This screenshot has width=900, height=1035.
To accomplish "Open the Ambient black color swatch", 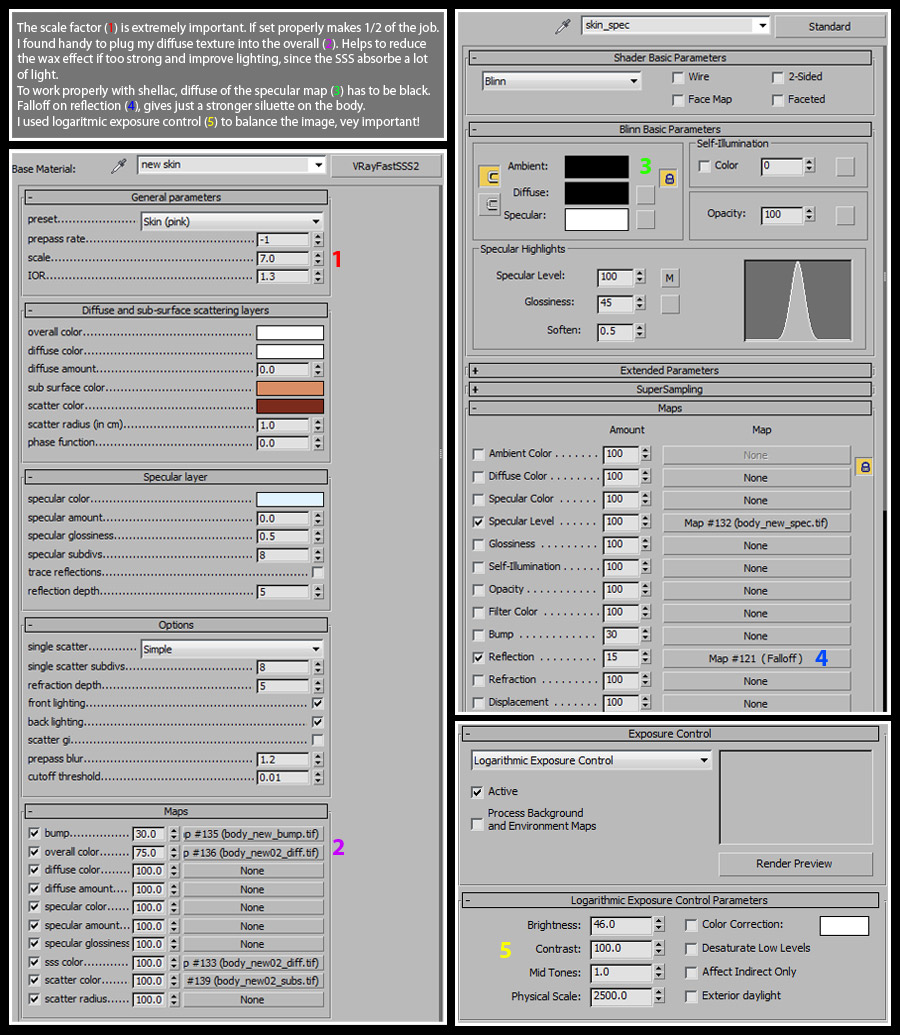I will [596, 166].
